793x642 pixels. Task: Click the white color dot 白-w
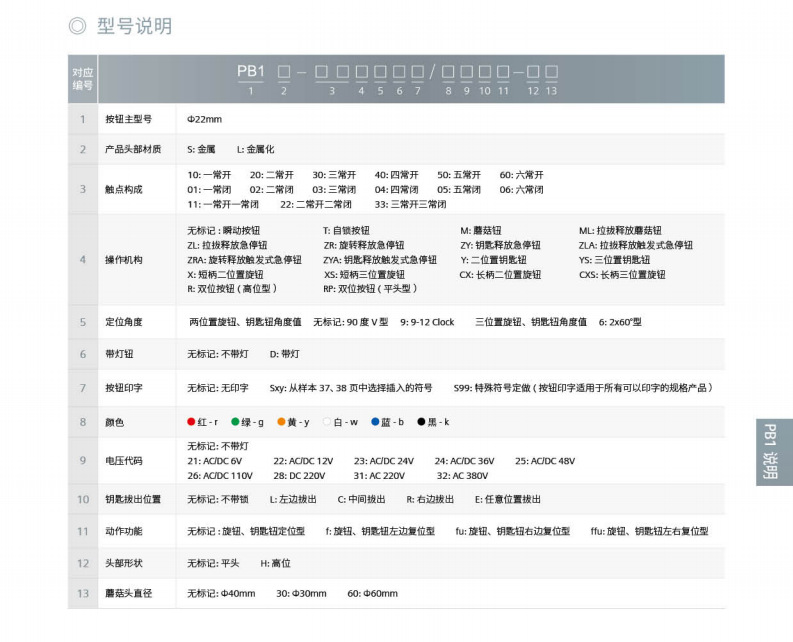[x=327, y=421]
